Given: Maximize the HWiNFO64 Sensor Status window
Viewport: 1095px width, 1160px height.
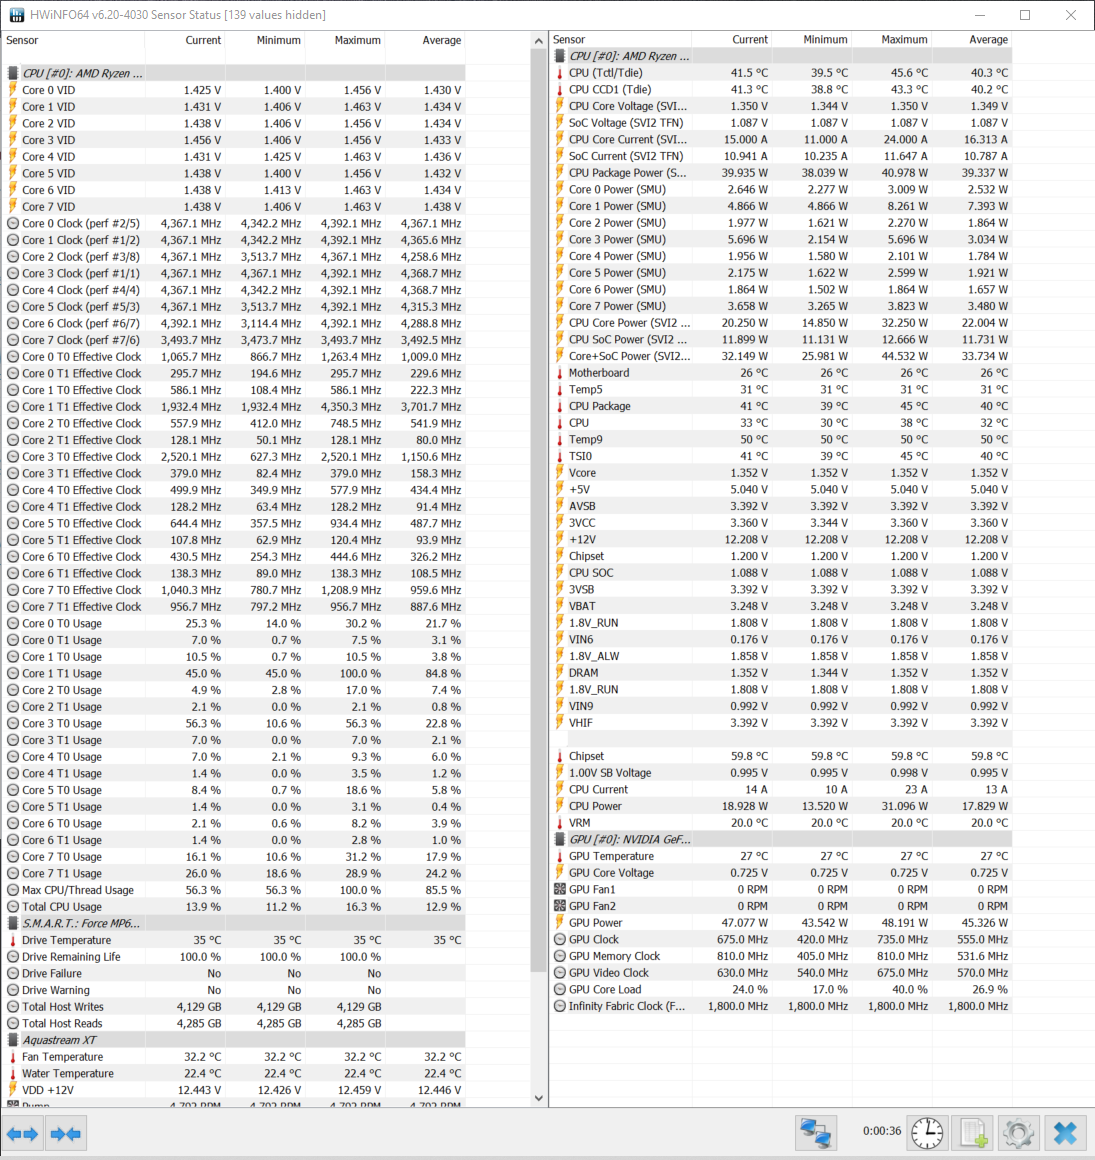Looking at the screenshot, I should click(x=1025, y=15).
